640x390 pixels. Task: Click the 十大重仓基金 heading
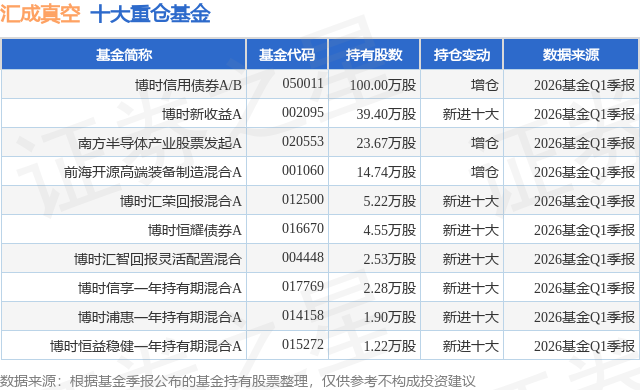click(x=150, y=14)
